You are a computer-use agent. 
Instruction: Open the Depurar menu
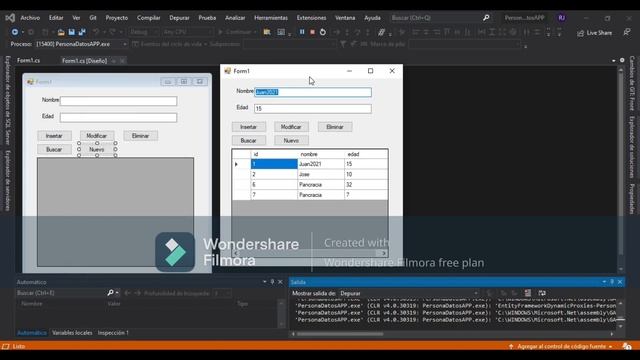pyautogui.click(x=179, y=18)
